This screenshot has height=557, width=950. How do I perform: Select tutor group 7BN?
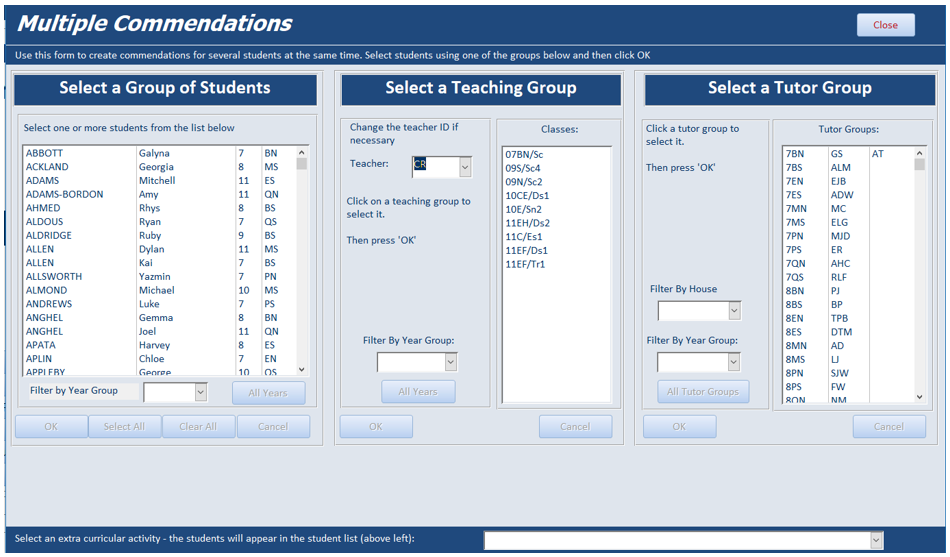pos(849,154)
